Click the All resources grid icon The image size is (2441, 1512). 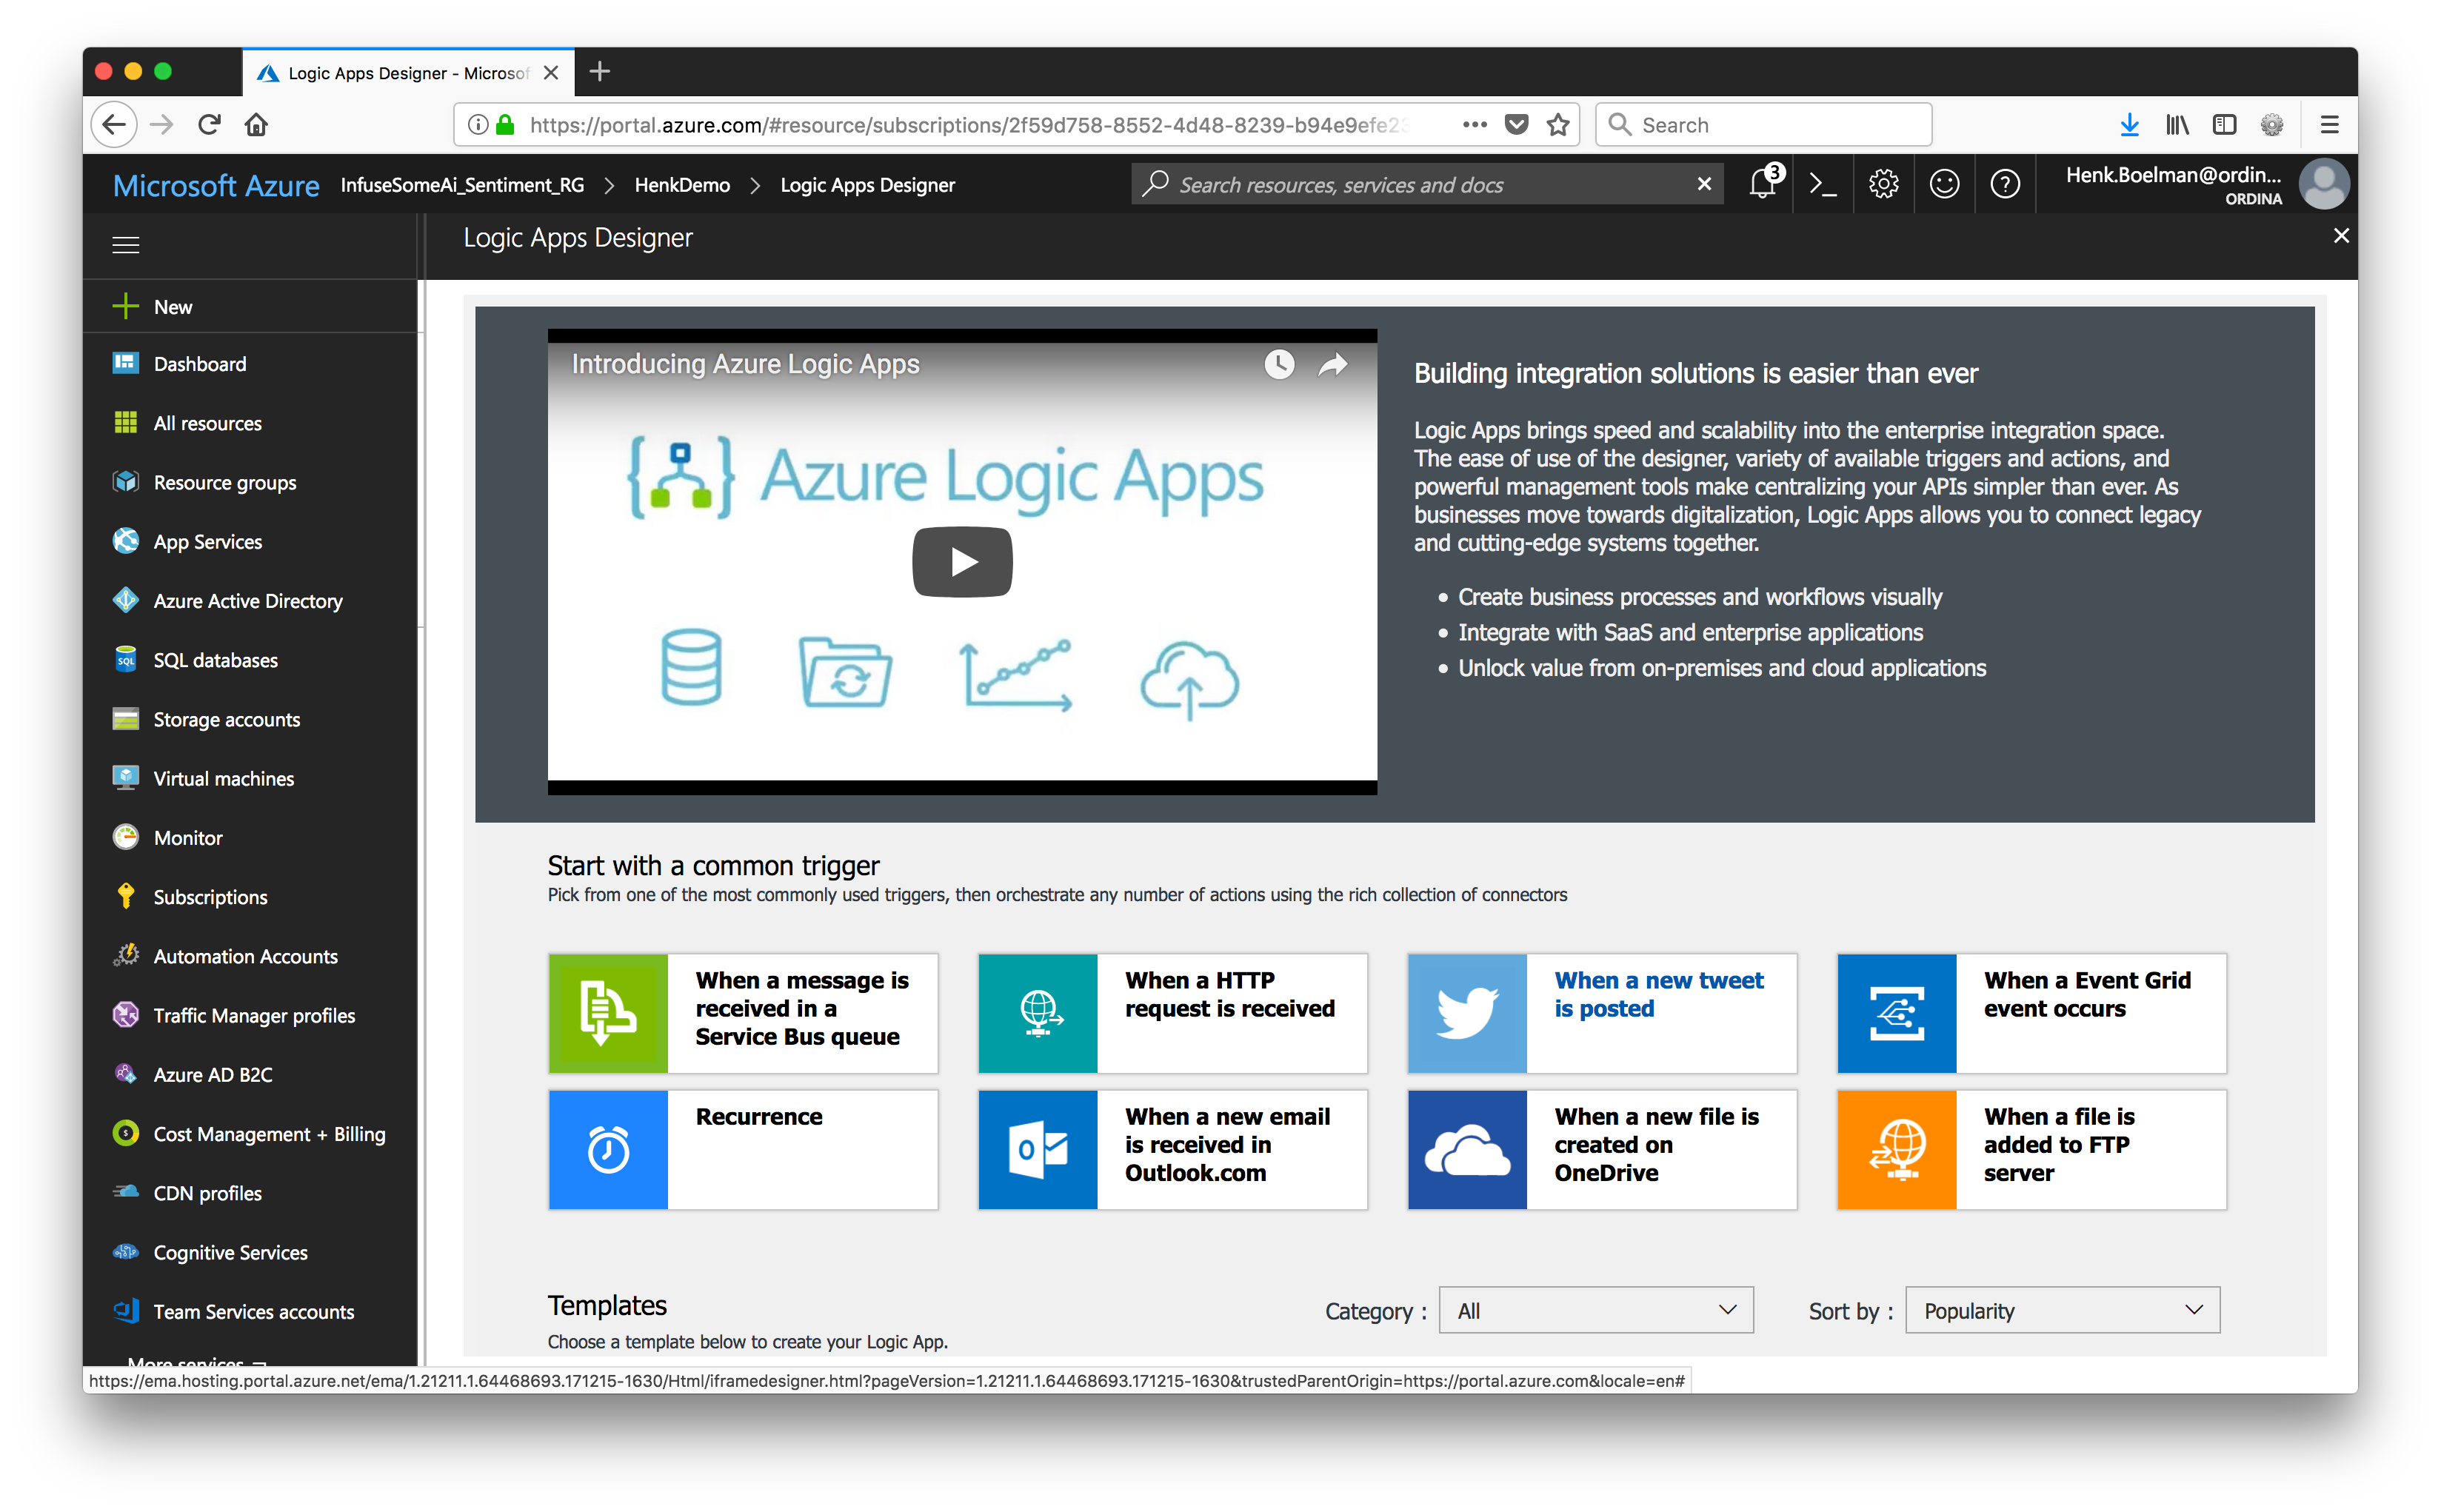tap(125, 422)
